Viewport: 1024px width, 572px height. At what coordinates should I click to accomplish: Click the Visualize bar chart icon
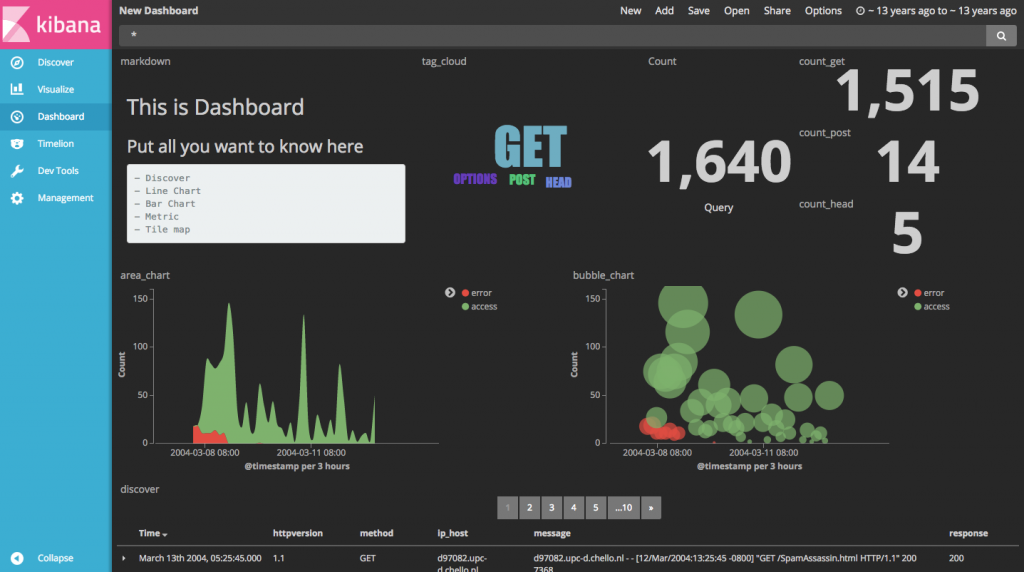coord(17,89)
